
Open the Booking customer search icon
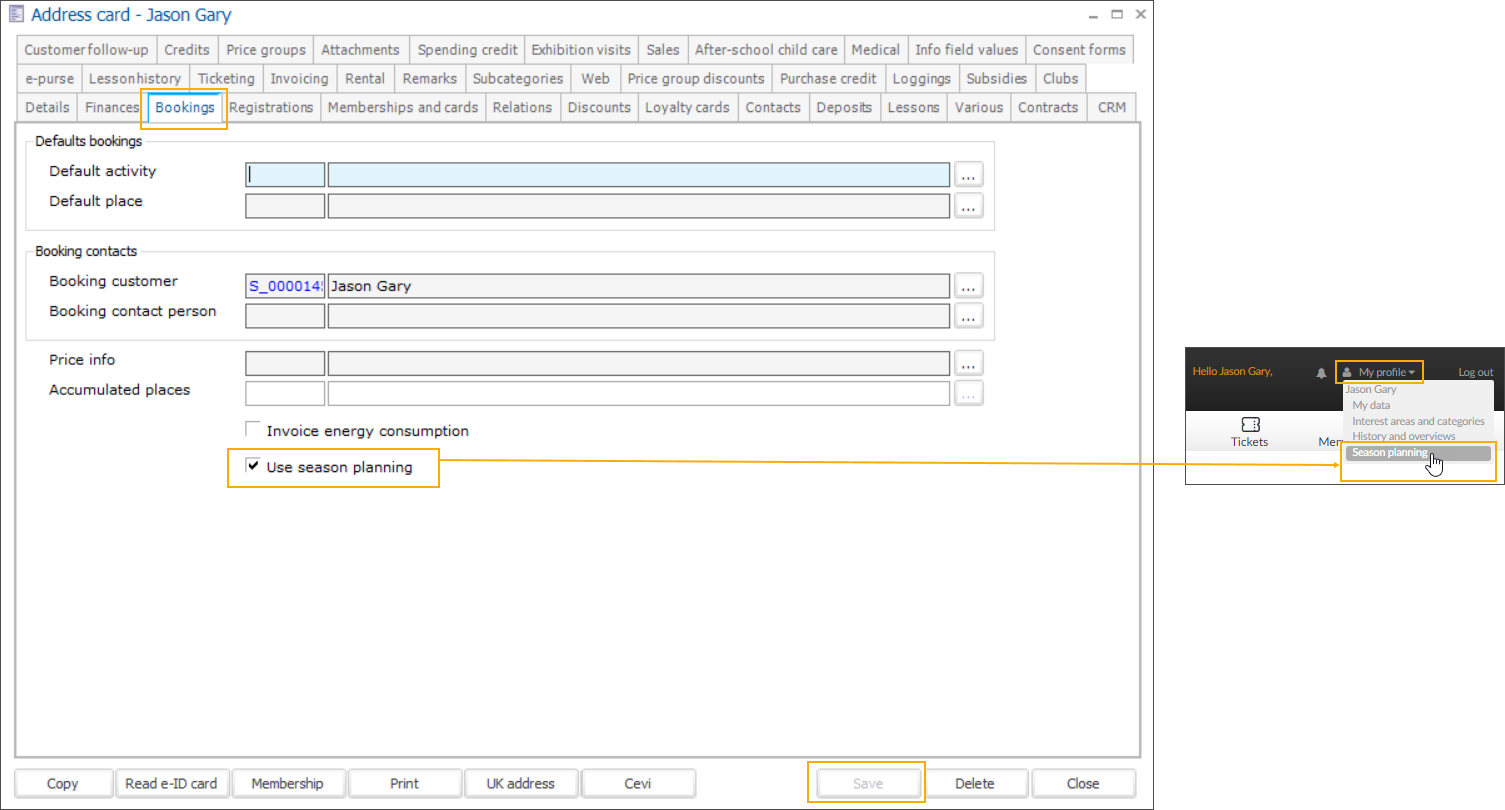[x=967, y=285]
